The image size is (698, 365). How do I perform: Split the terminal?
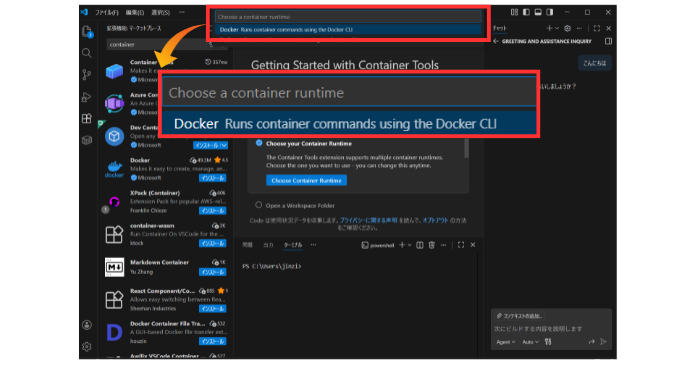click(x=419, y=245)
